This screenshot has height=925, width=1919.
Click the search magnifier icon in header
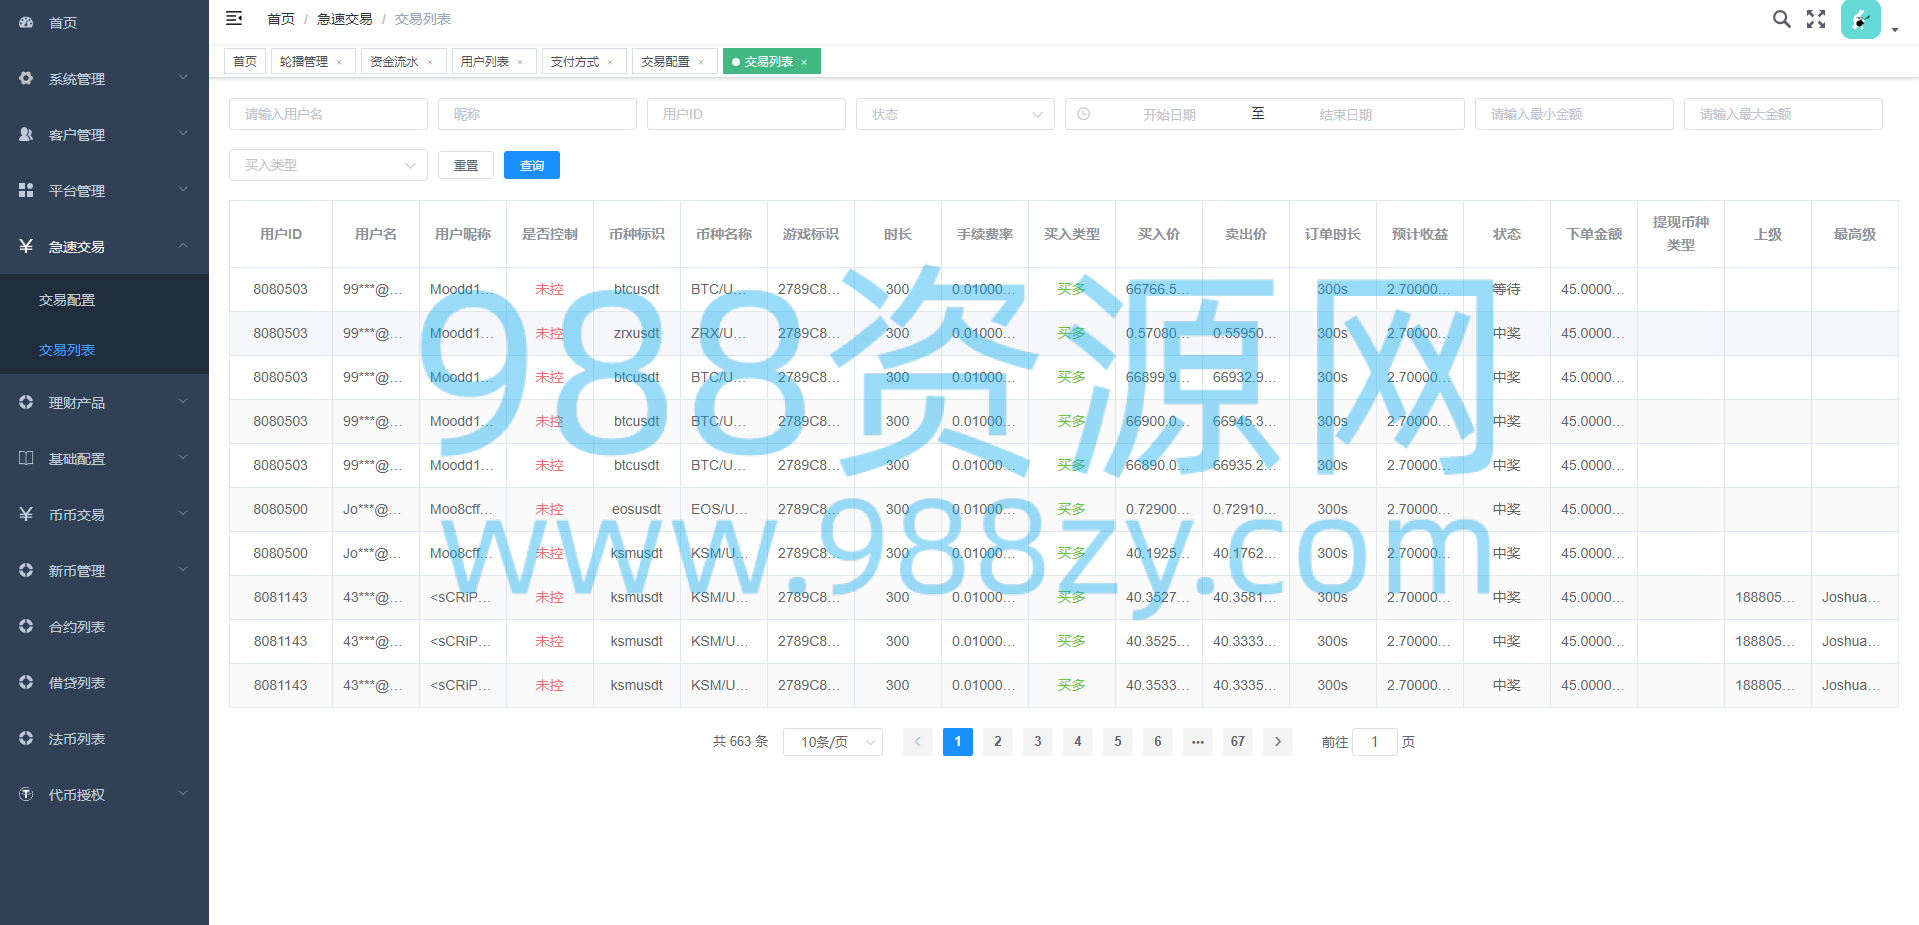coord(1781,19)
